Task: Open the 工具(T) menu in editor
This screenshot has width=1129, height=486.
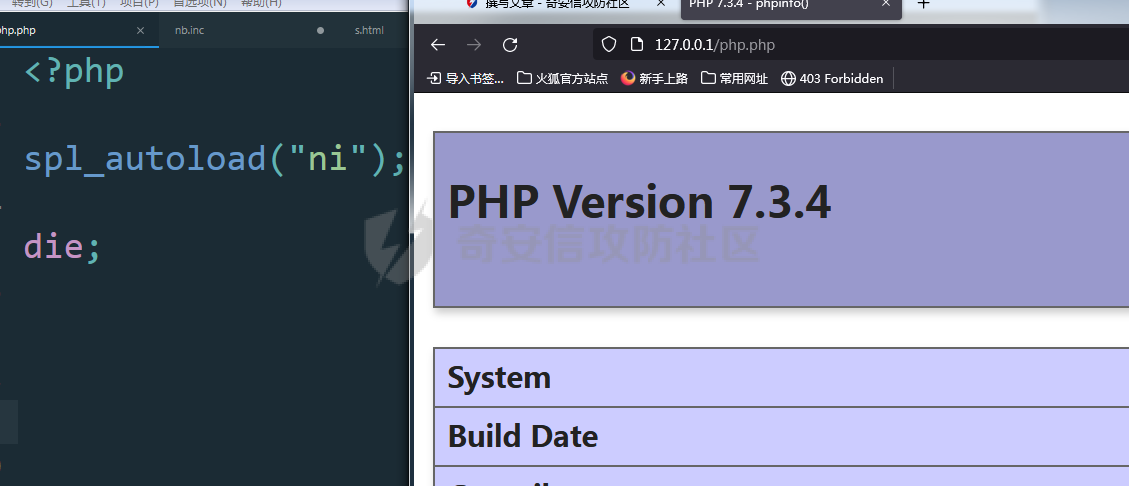Action: coord(86,4)
